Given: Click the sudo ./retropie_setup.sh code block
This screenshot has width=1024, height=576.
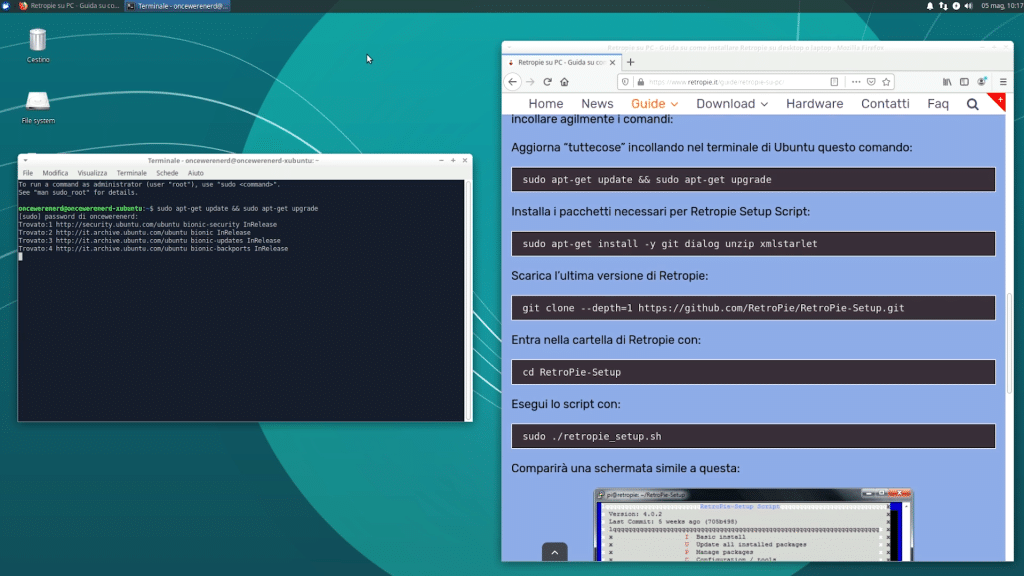Looking at the screenshot, I should [753, 436].
